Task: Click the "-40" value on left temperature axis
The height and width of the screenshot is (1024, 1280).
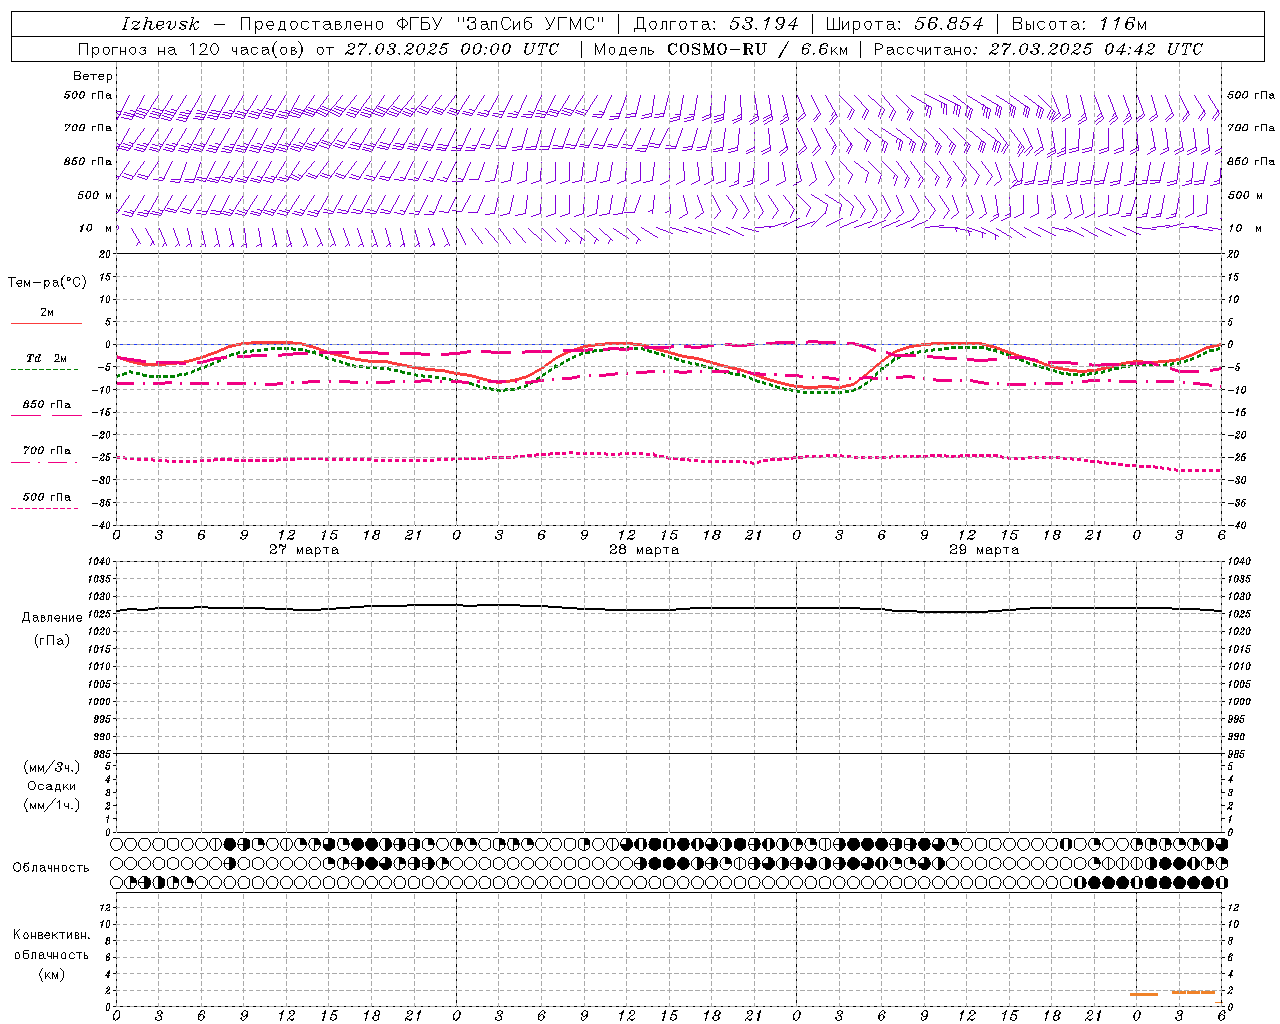Action: 101,525
